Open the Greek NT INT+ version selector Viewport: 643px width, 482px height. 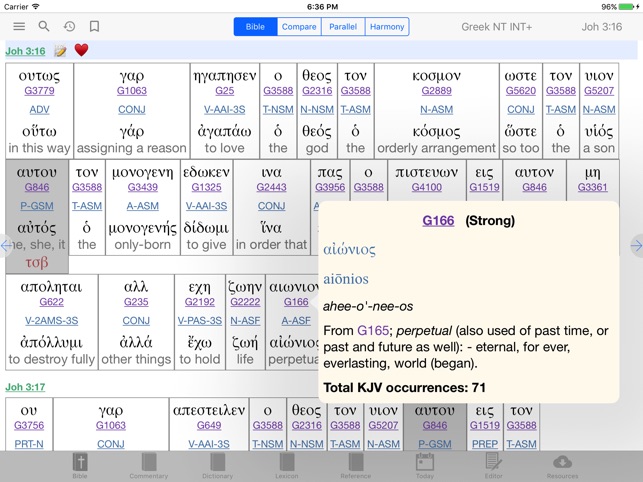pos(497,27)
